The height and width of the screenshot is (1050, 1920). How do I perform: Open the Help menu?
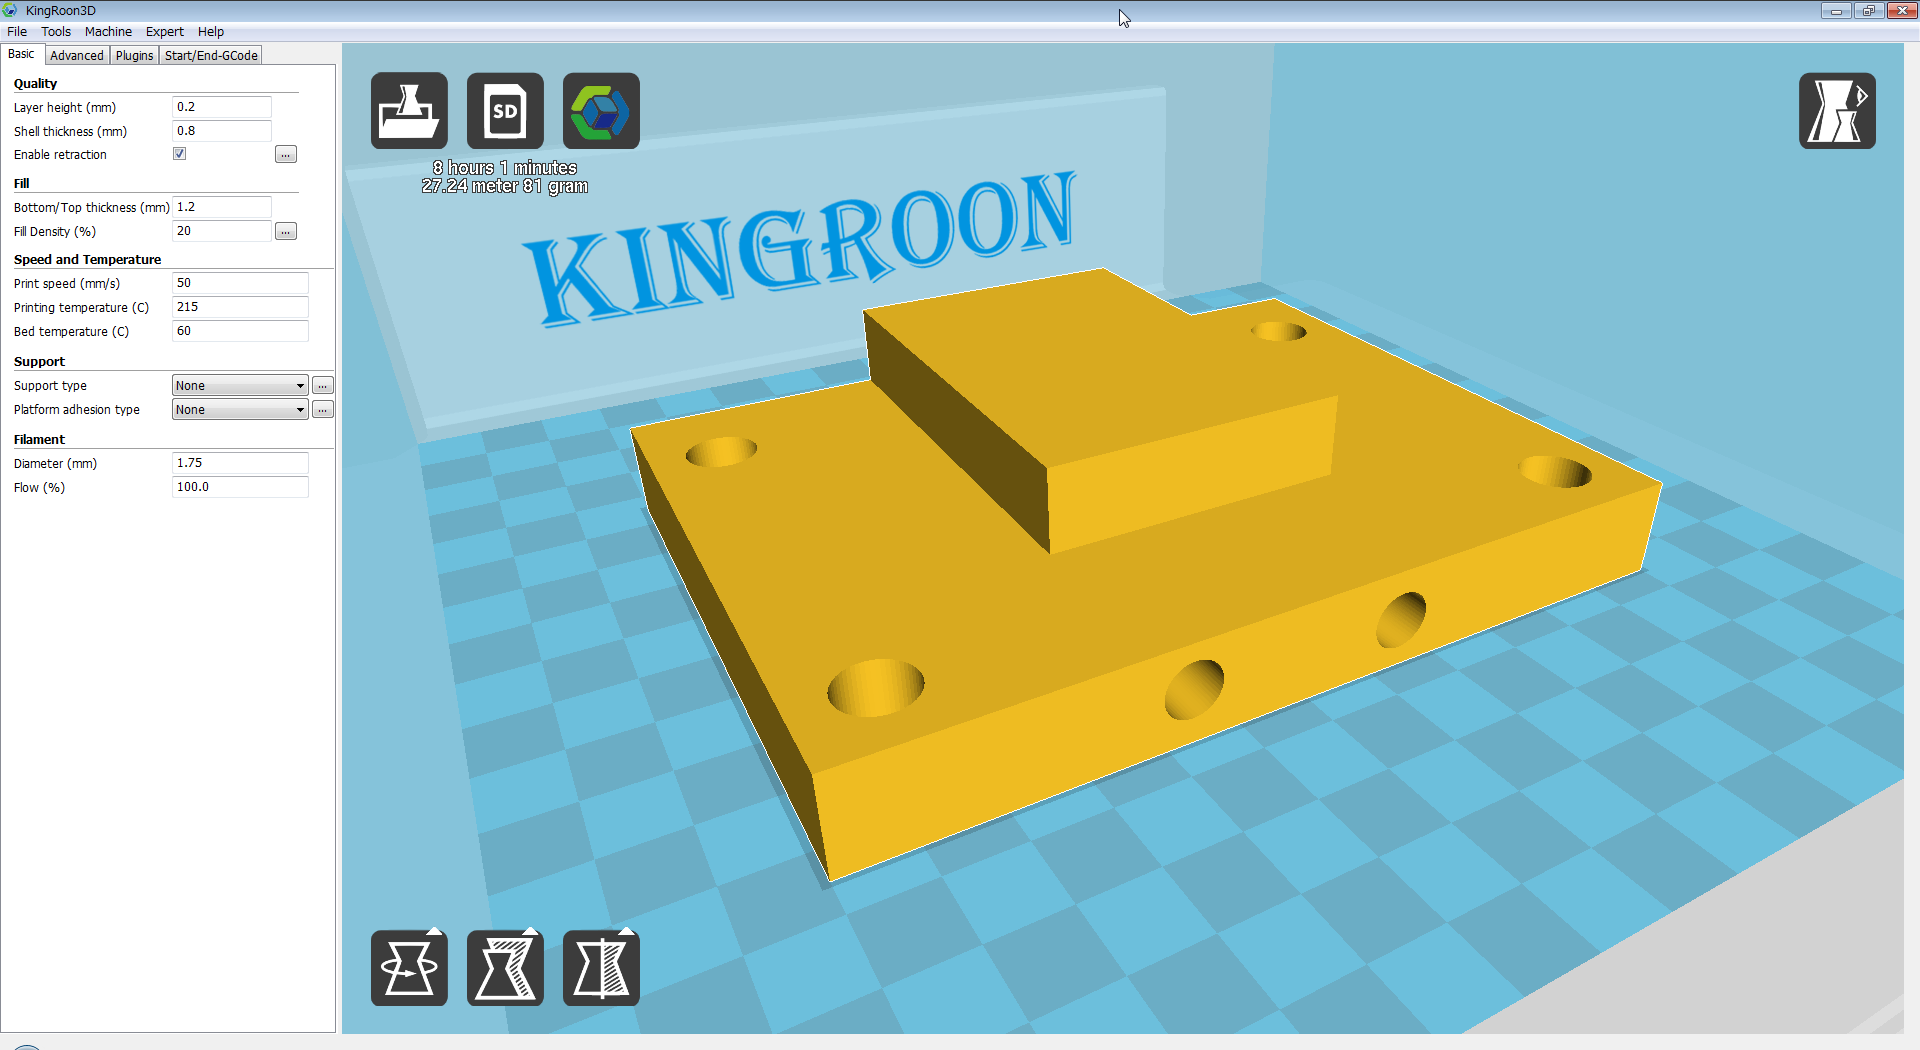[211, 32]
